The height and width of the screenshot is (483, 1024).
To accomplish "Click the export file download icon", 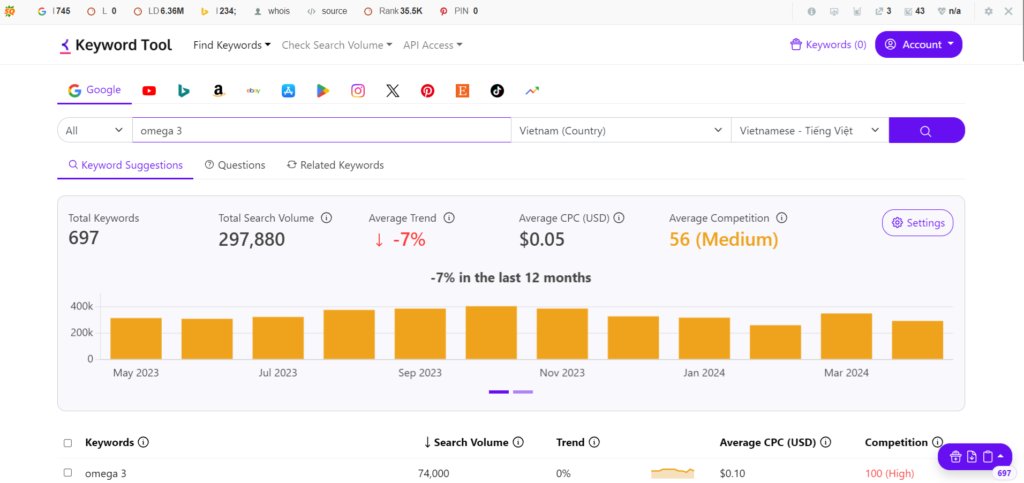I will coord(972,456).
